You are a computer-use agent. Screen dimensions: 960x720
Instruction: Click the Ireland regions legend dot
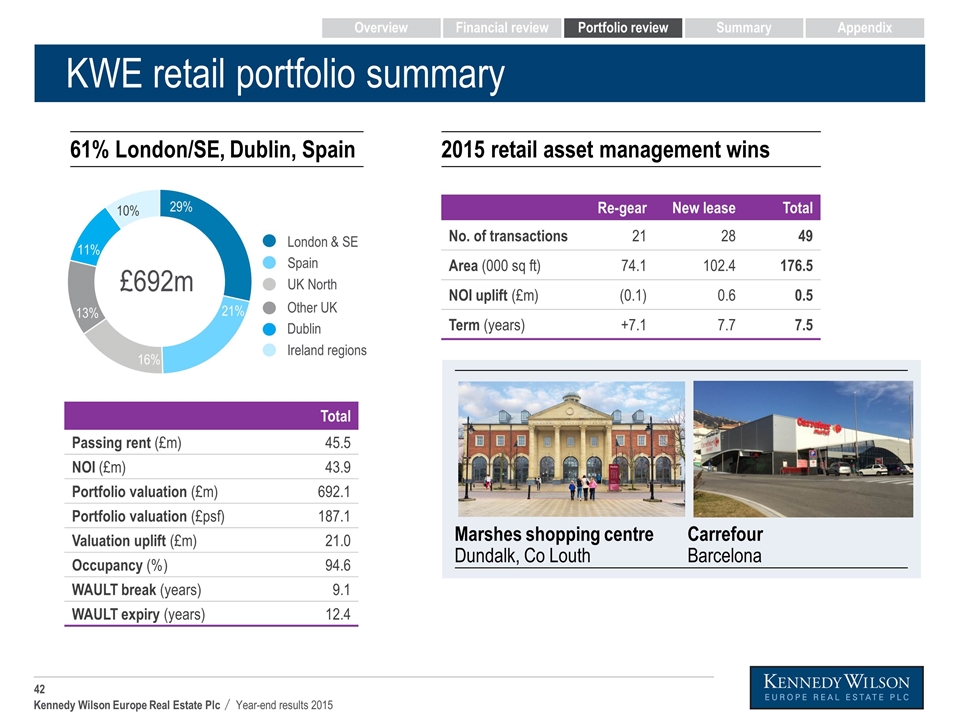269,350
